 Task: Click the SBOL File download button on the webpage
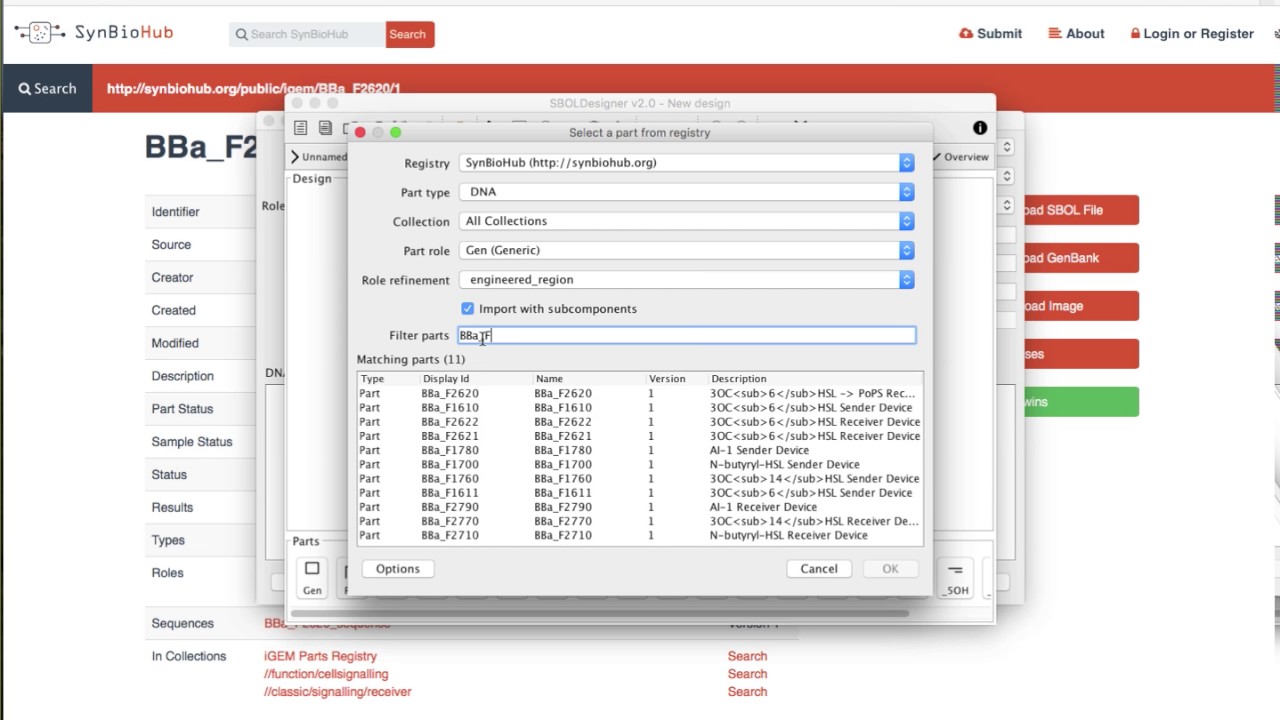coord(1080,210)
